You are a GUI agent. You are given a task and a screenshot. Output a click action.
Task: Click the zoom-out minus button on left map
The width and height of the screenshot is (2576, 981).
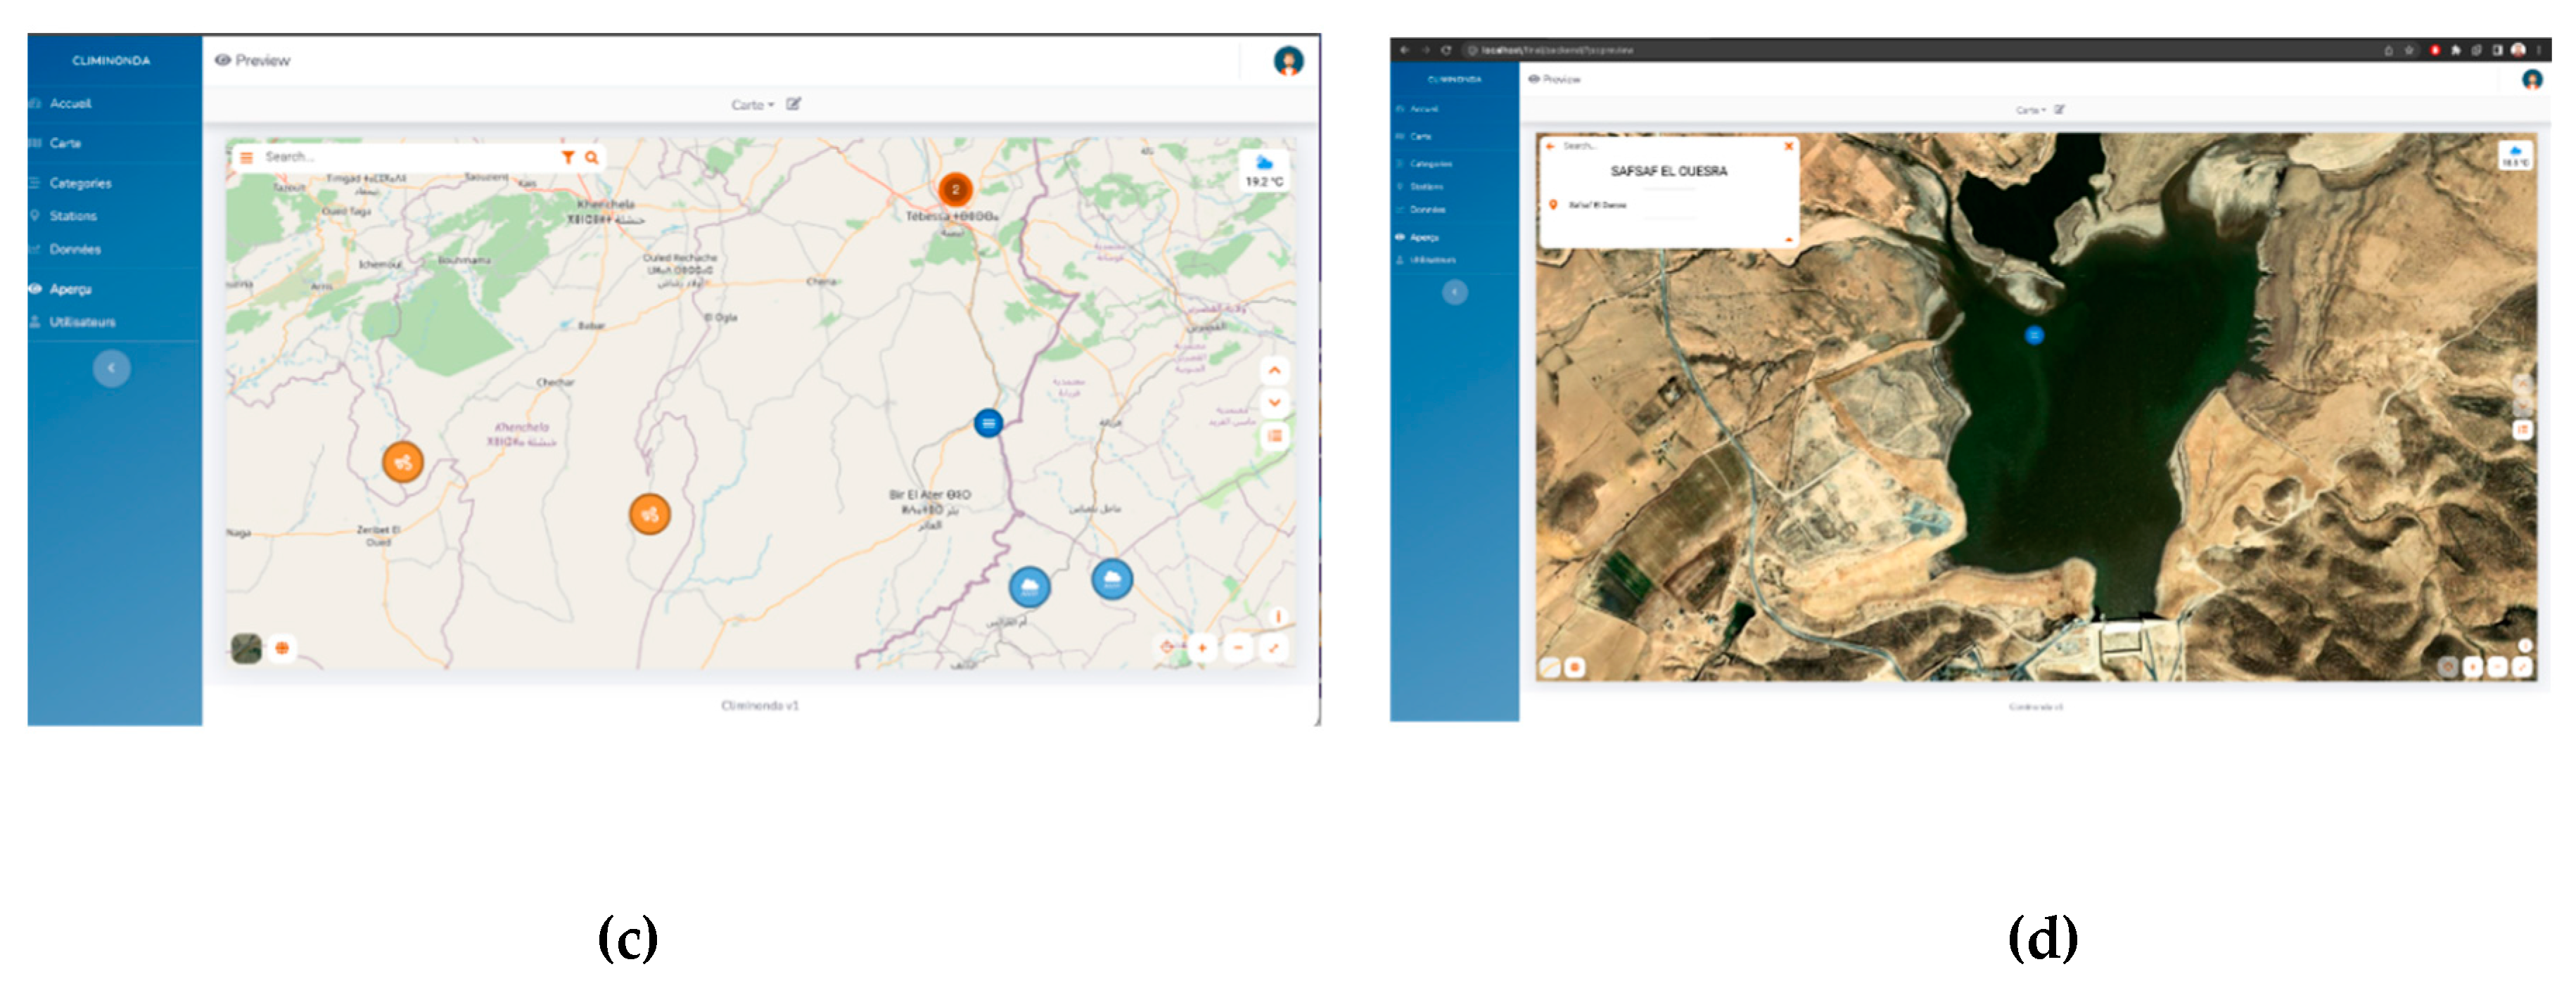coord(1238,648)
